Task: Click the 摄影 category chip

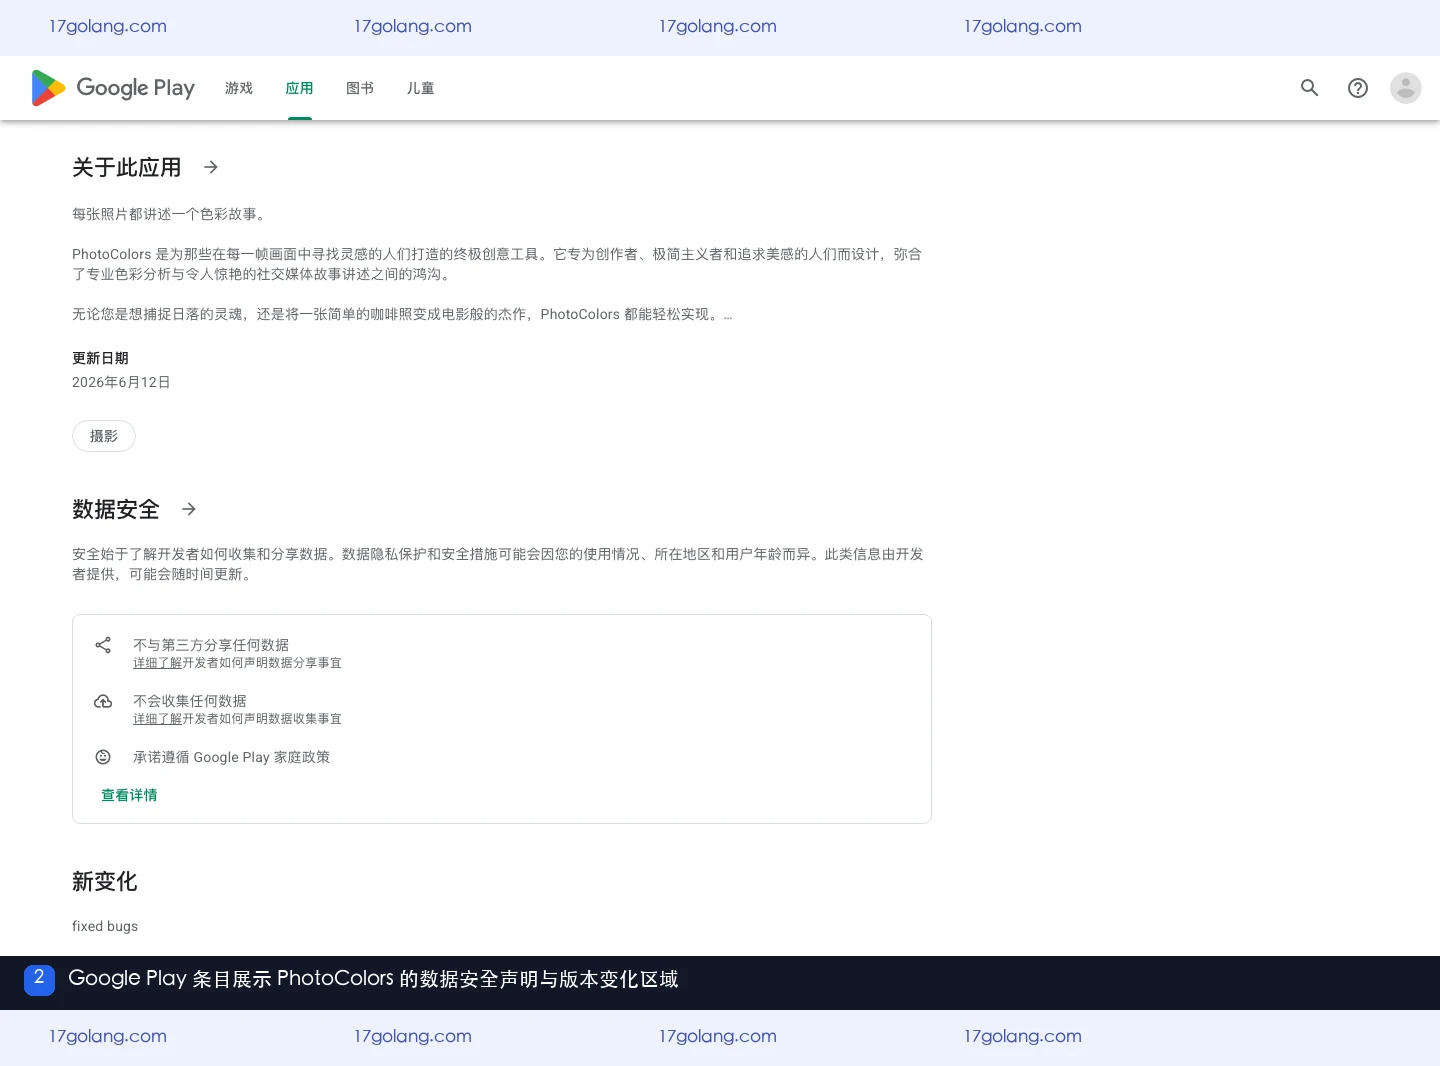Action: point(104,436)
